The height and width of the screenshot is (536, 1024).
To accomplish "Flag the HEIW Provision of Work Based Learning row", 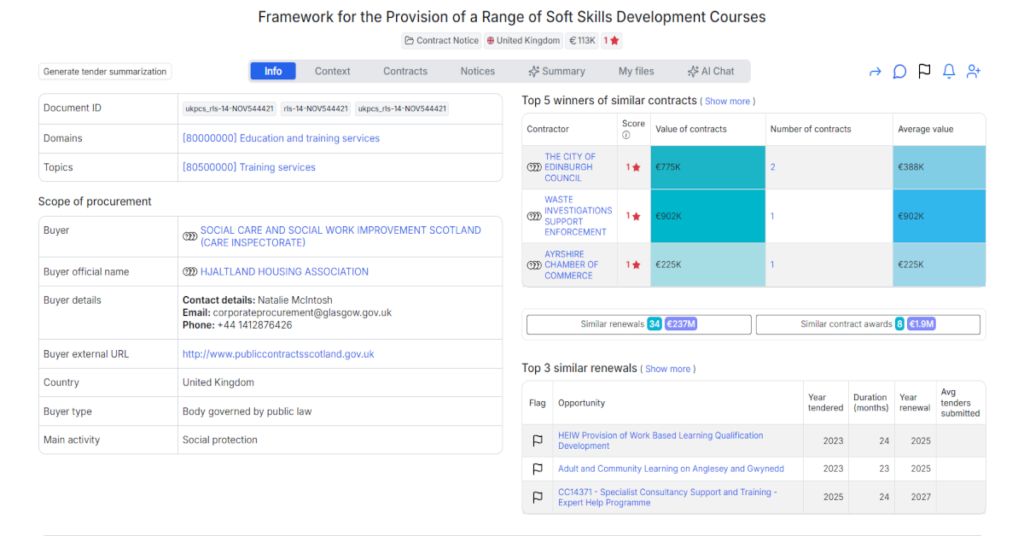I will tap(537, 441).
